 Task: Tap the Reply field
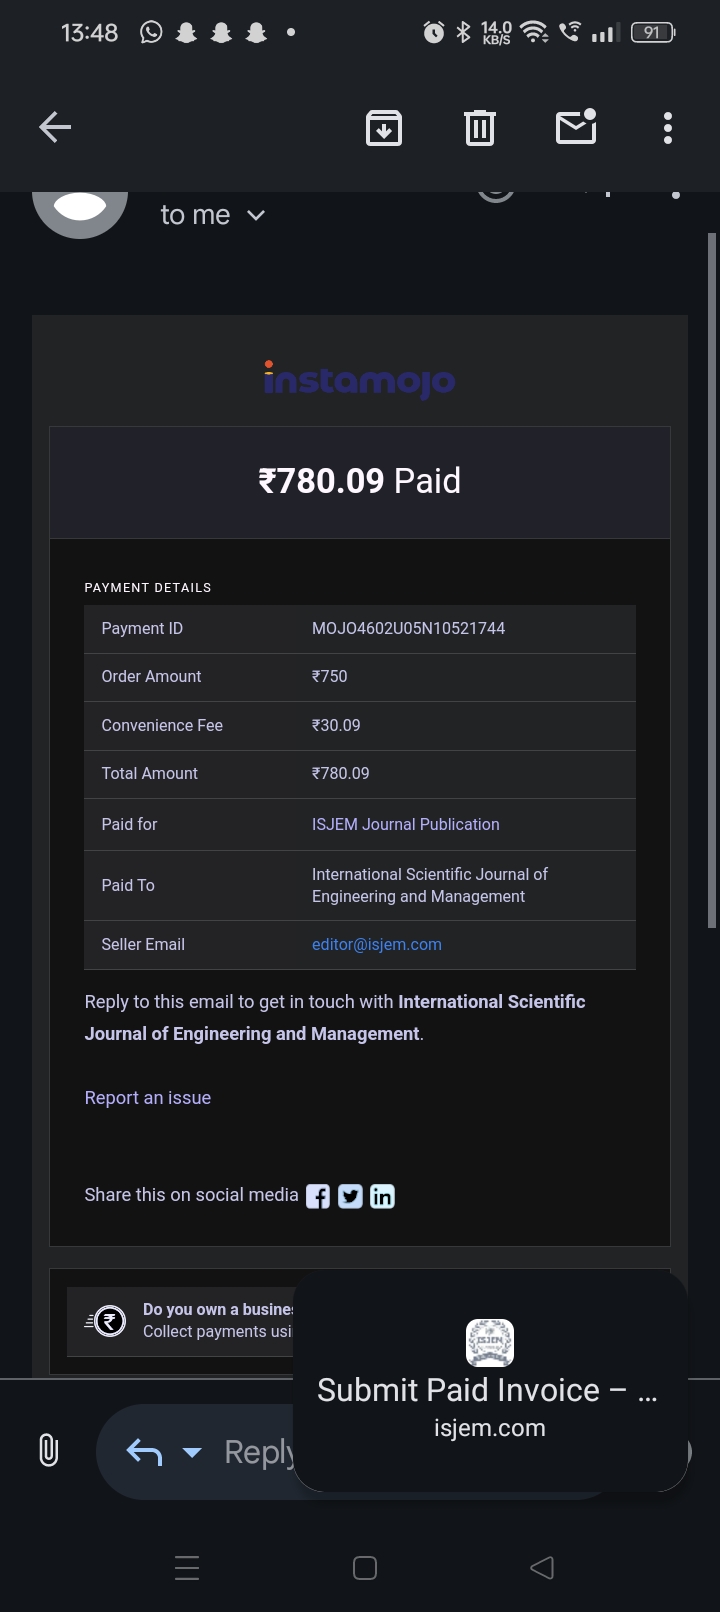pyautogui.click(x=256, y=1452)
